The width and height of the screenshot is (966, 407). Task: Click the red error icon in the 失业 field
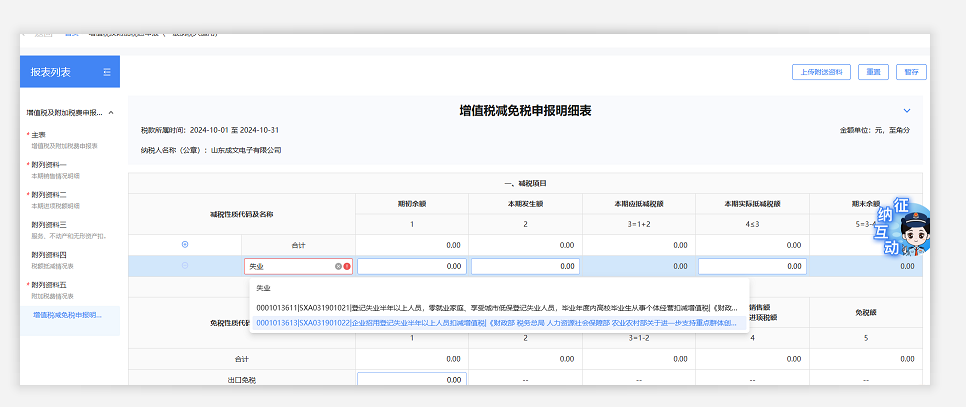click(x=347, y=267)
